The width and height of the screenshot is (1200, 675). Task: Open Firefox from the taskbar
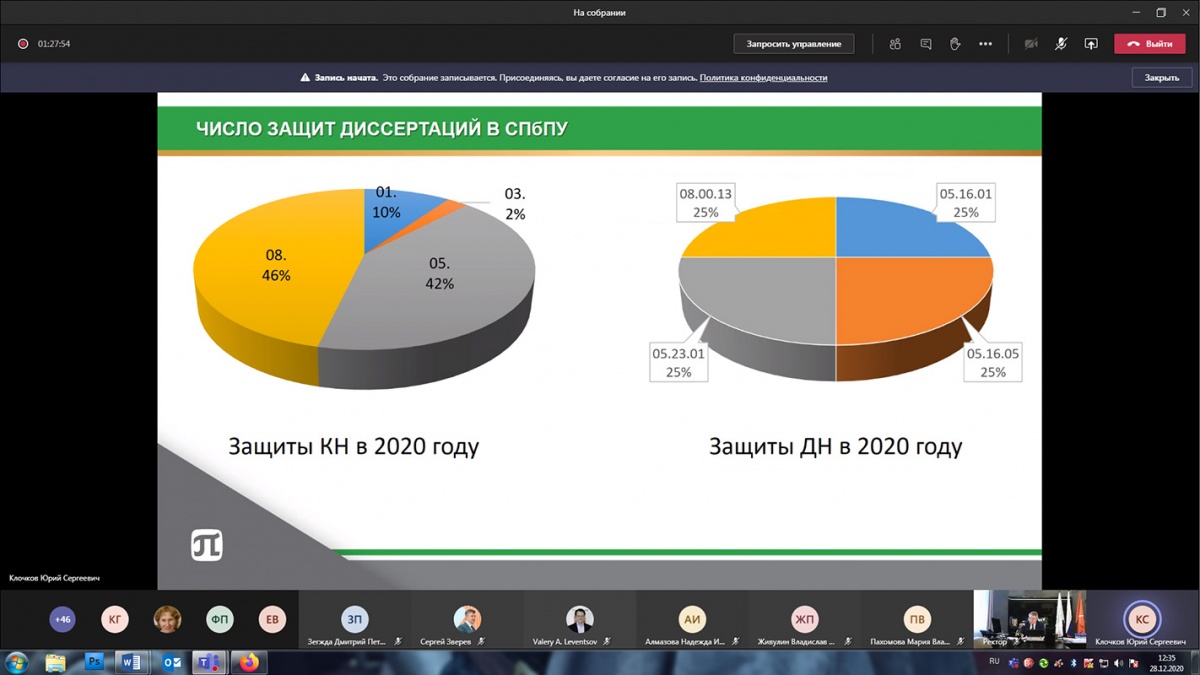[x=248, y=662]
